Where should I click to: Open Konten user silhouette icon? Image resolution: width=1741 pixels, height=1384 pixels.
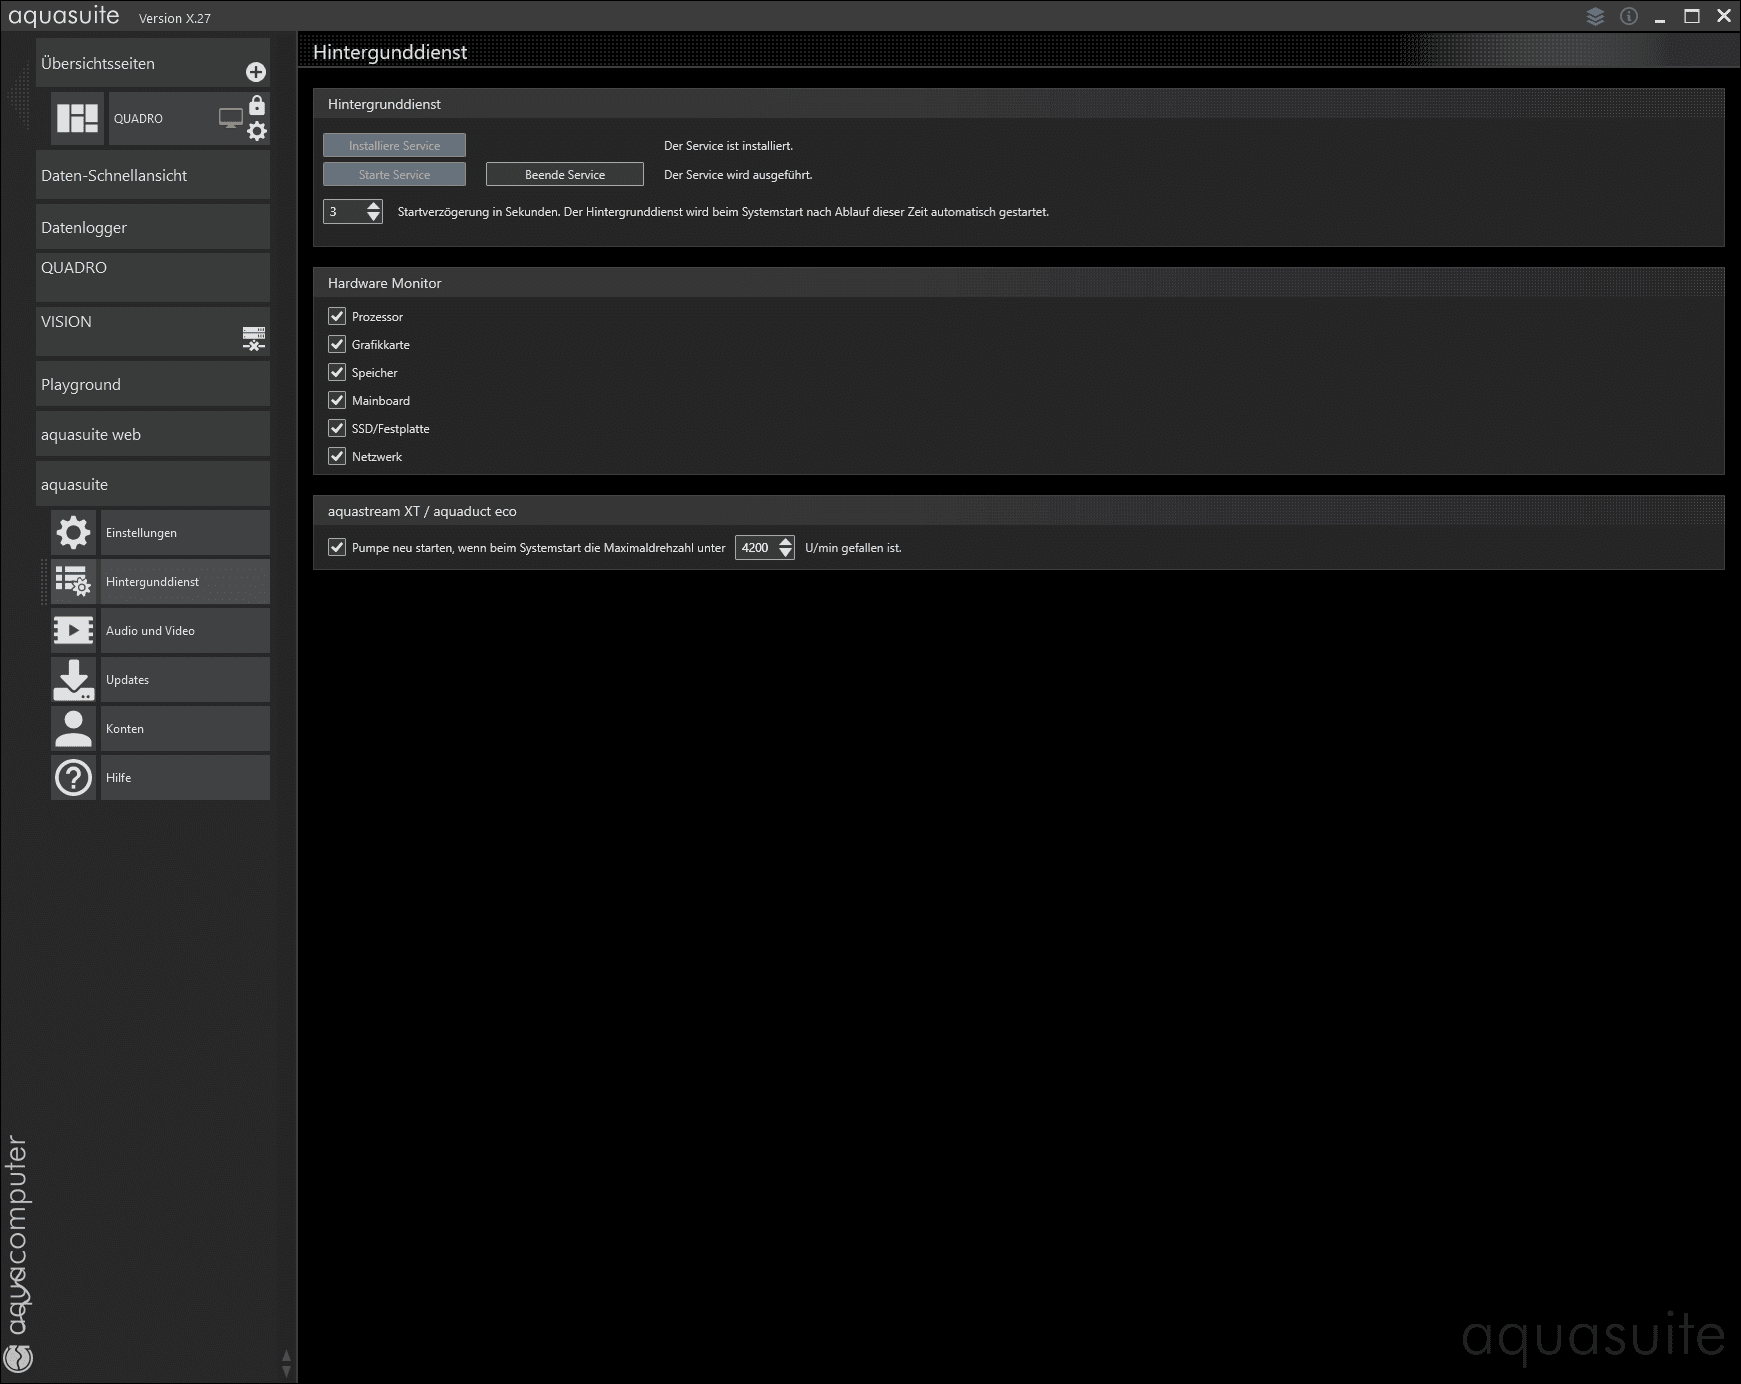74,728
